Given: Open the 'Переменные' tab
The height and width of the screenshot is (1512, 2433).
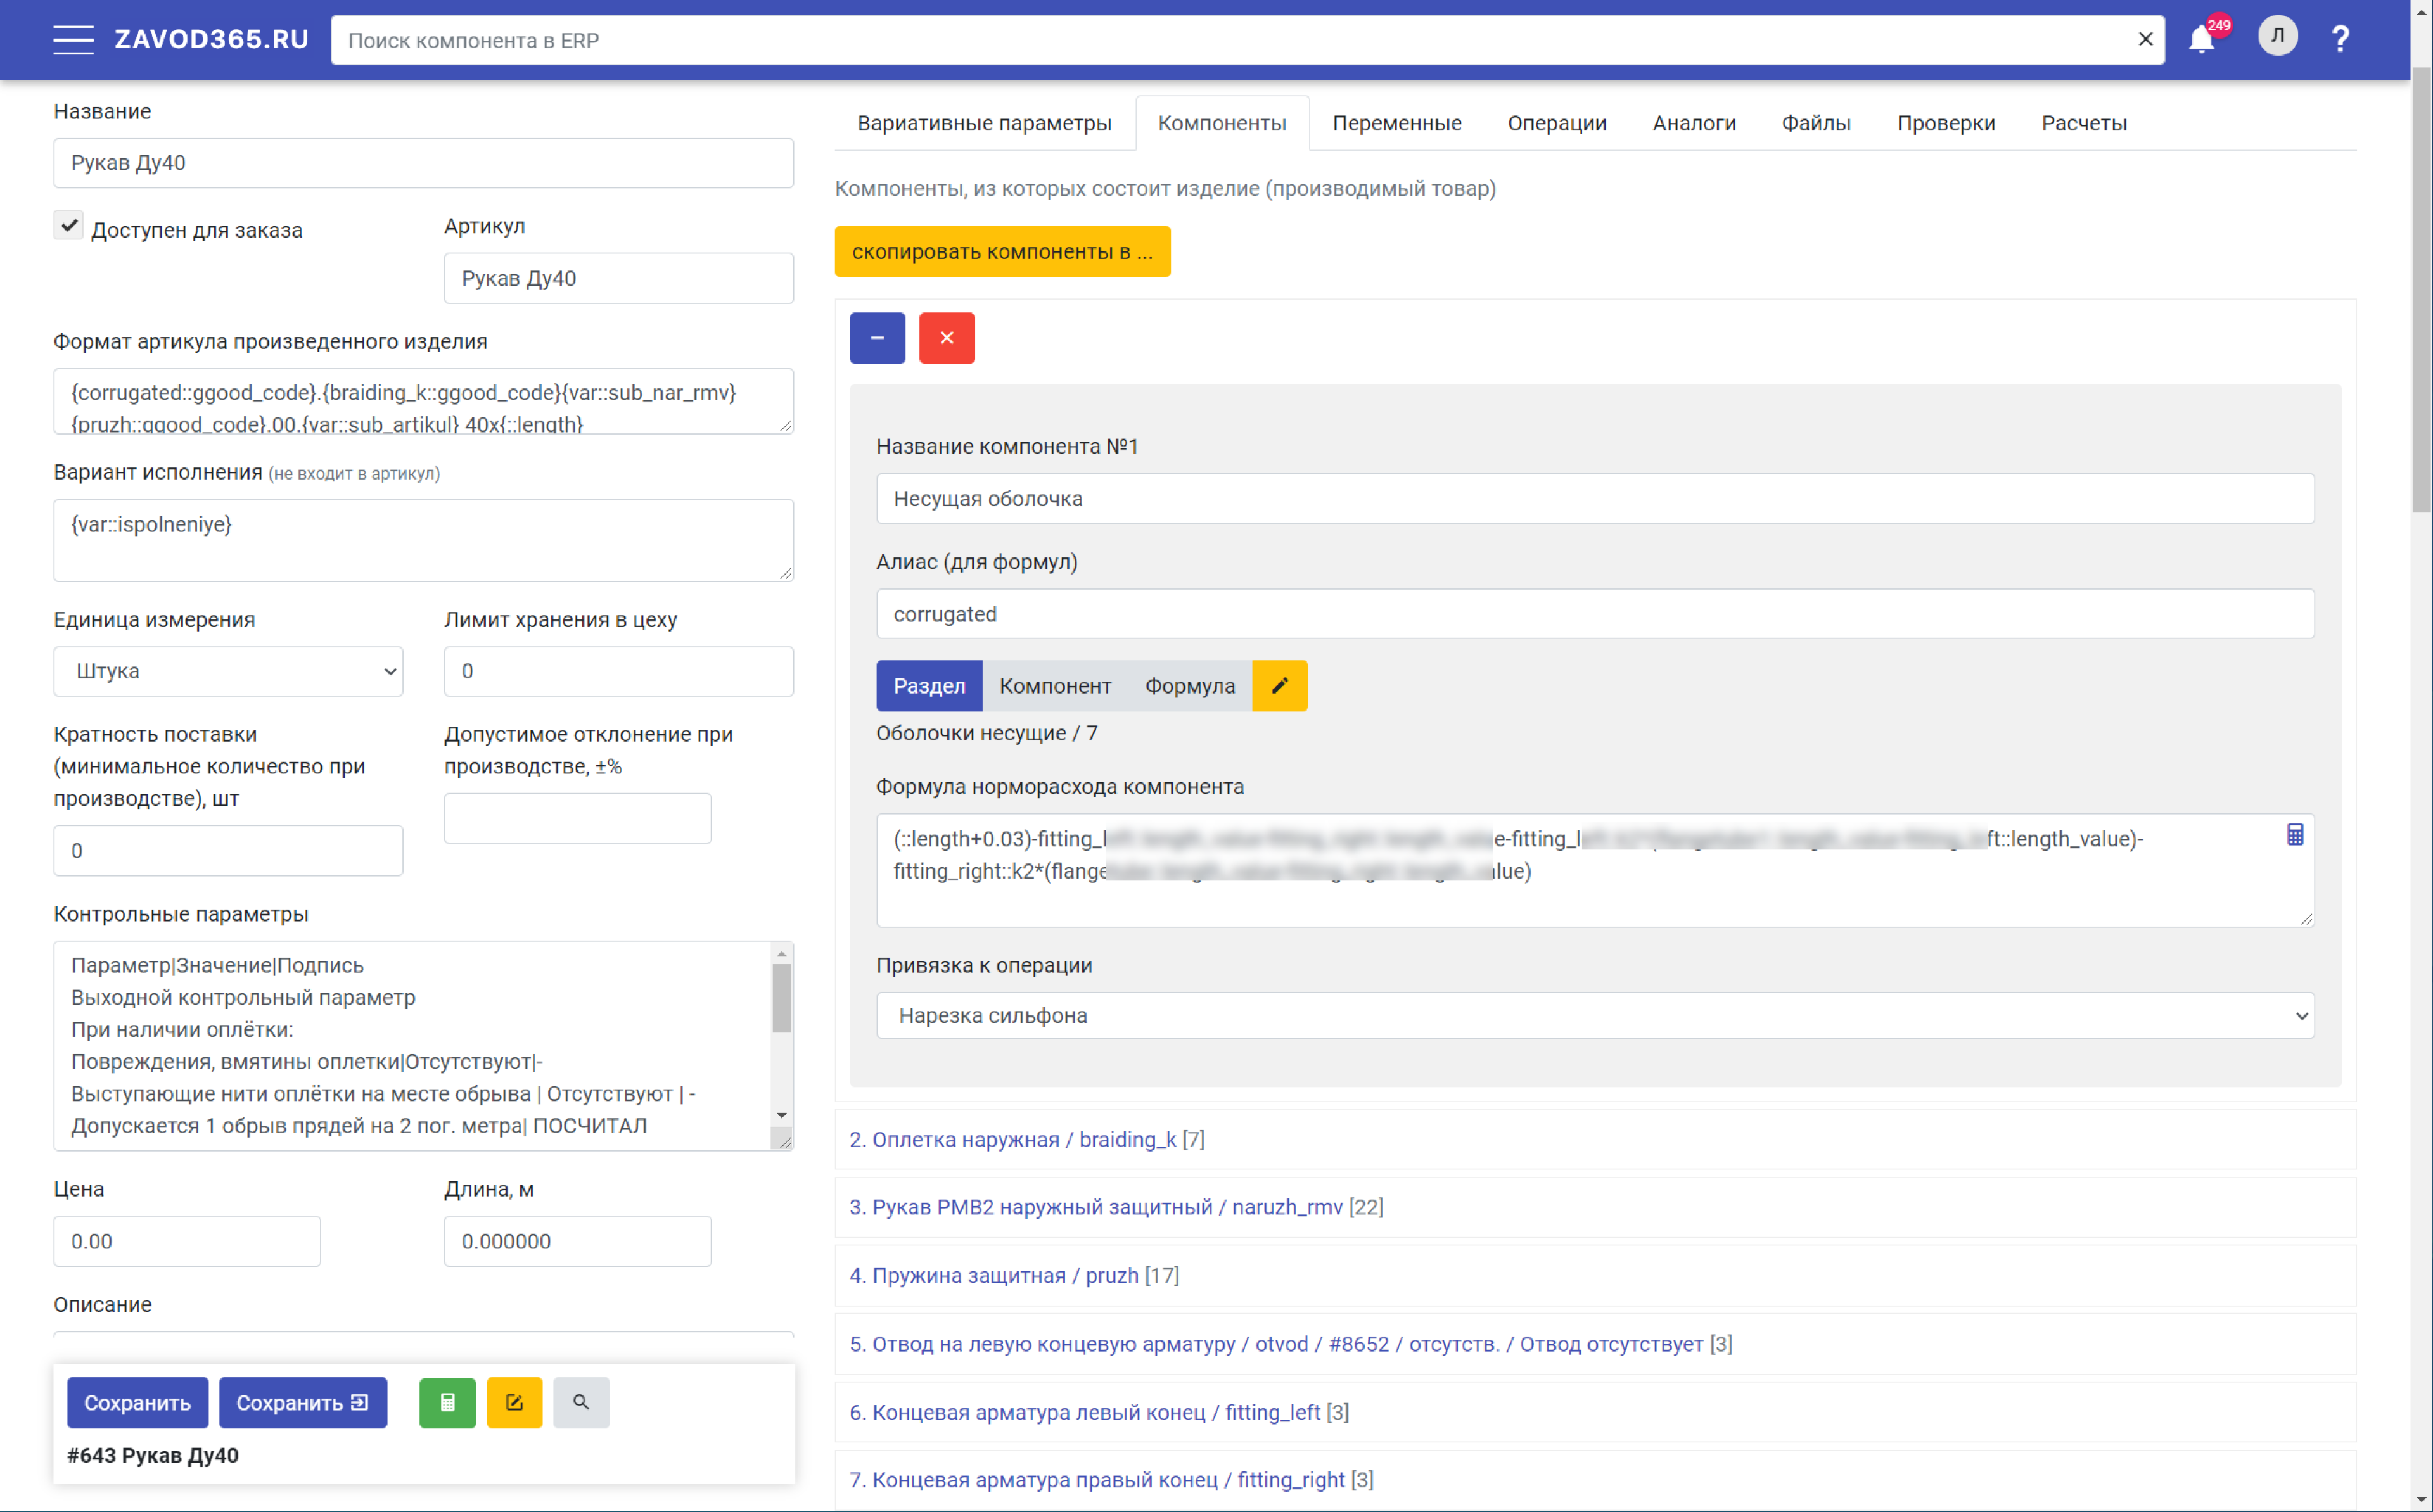Looking at the screenshot, I should 1396,123.
